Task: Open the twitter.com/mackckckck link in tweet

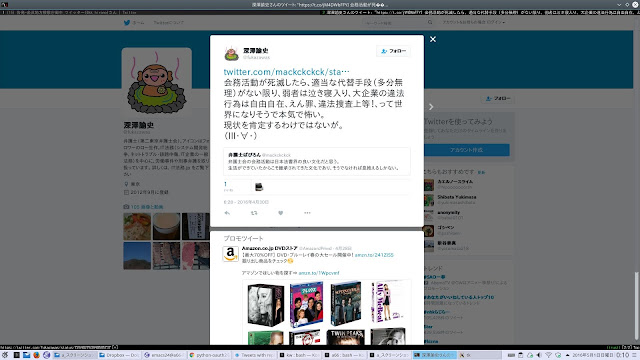Action: click(286, 72)
